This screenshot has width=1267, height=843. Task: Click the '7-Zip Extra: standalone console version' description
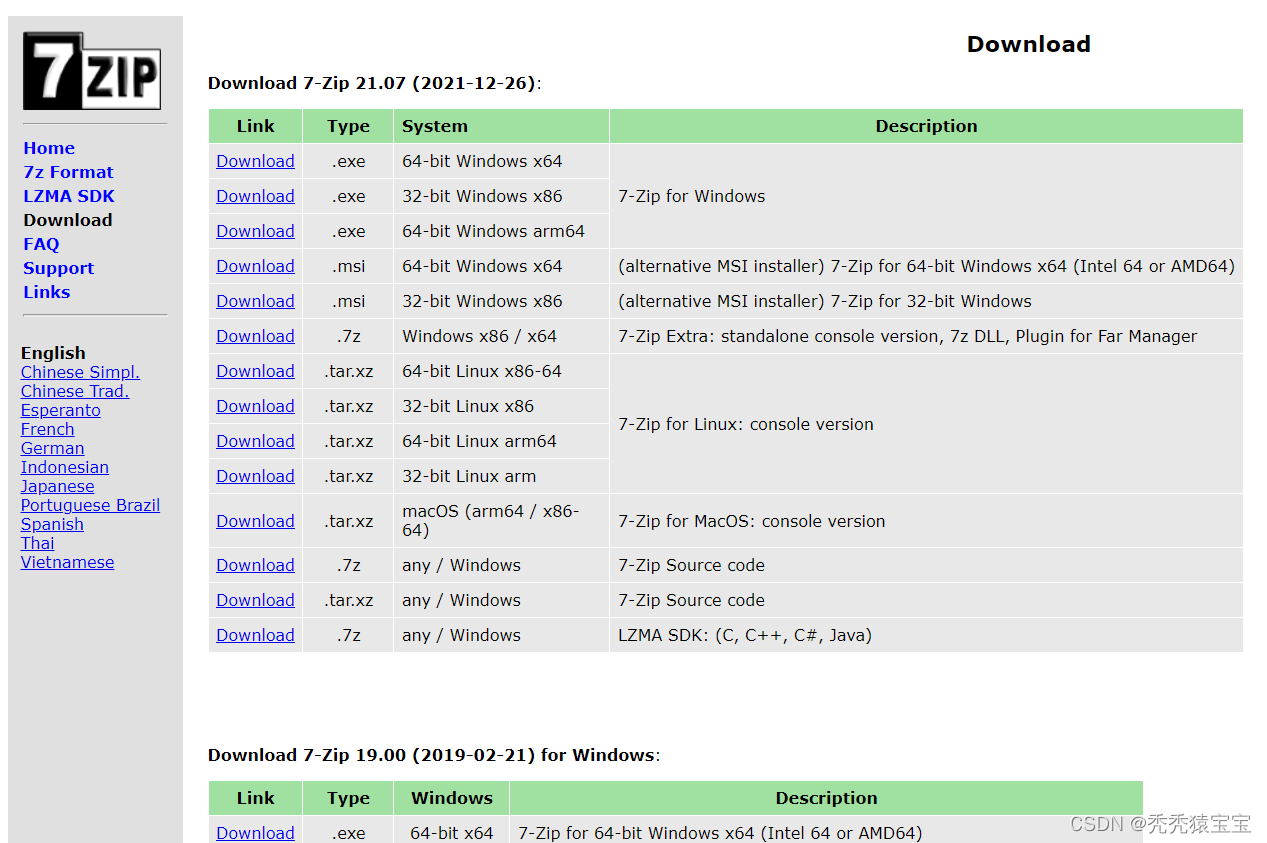click(x=907, y=336)
